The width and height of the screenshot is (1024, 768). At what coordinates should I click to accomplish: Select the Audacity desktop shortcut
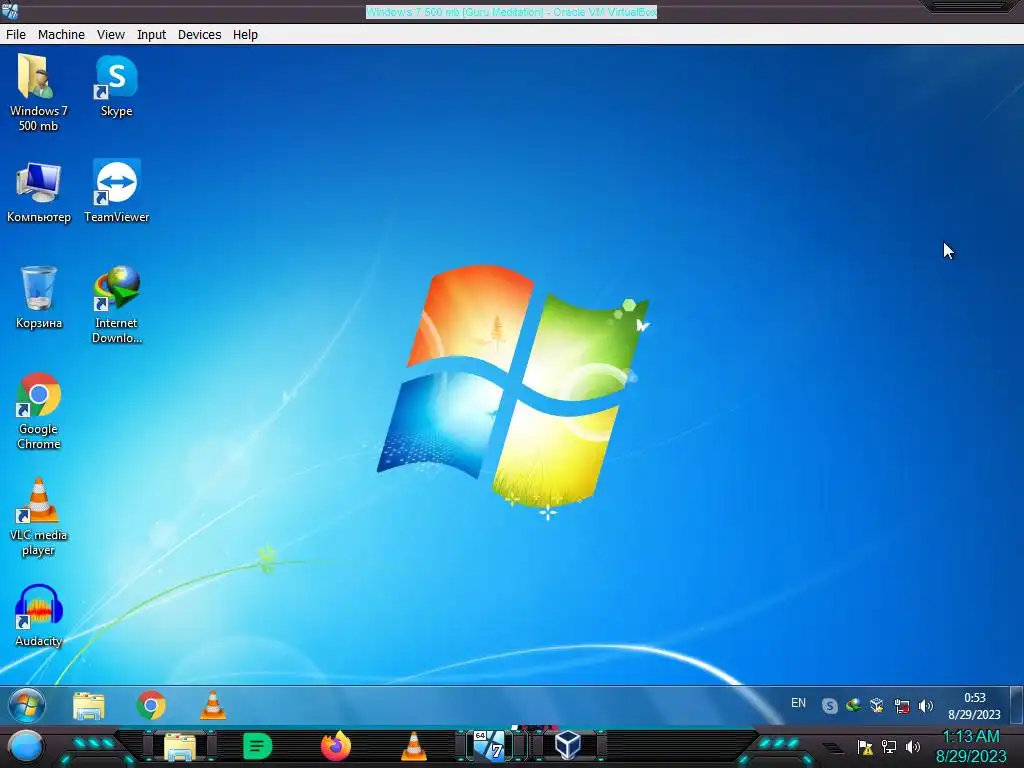pos(39,615)
